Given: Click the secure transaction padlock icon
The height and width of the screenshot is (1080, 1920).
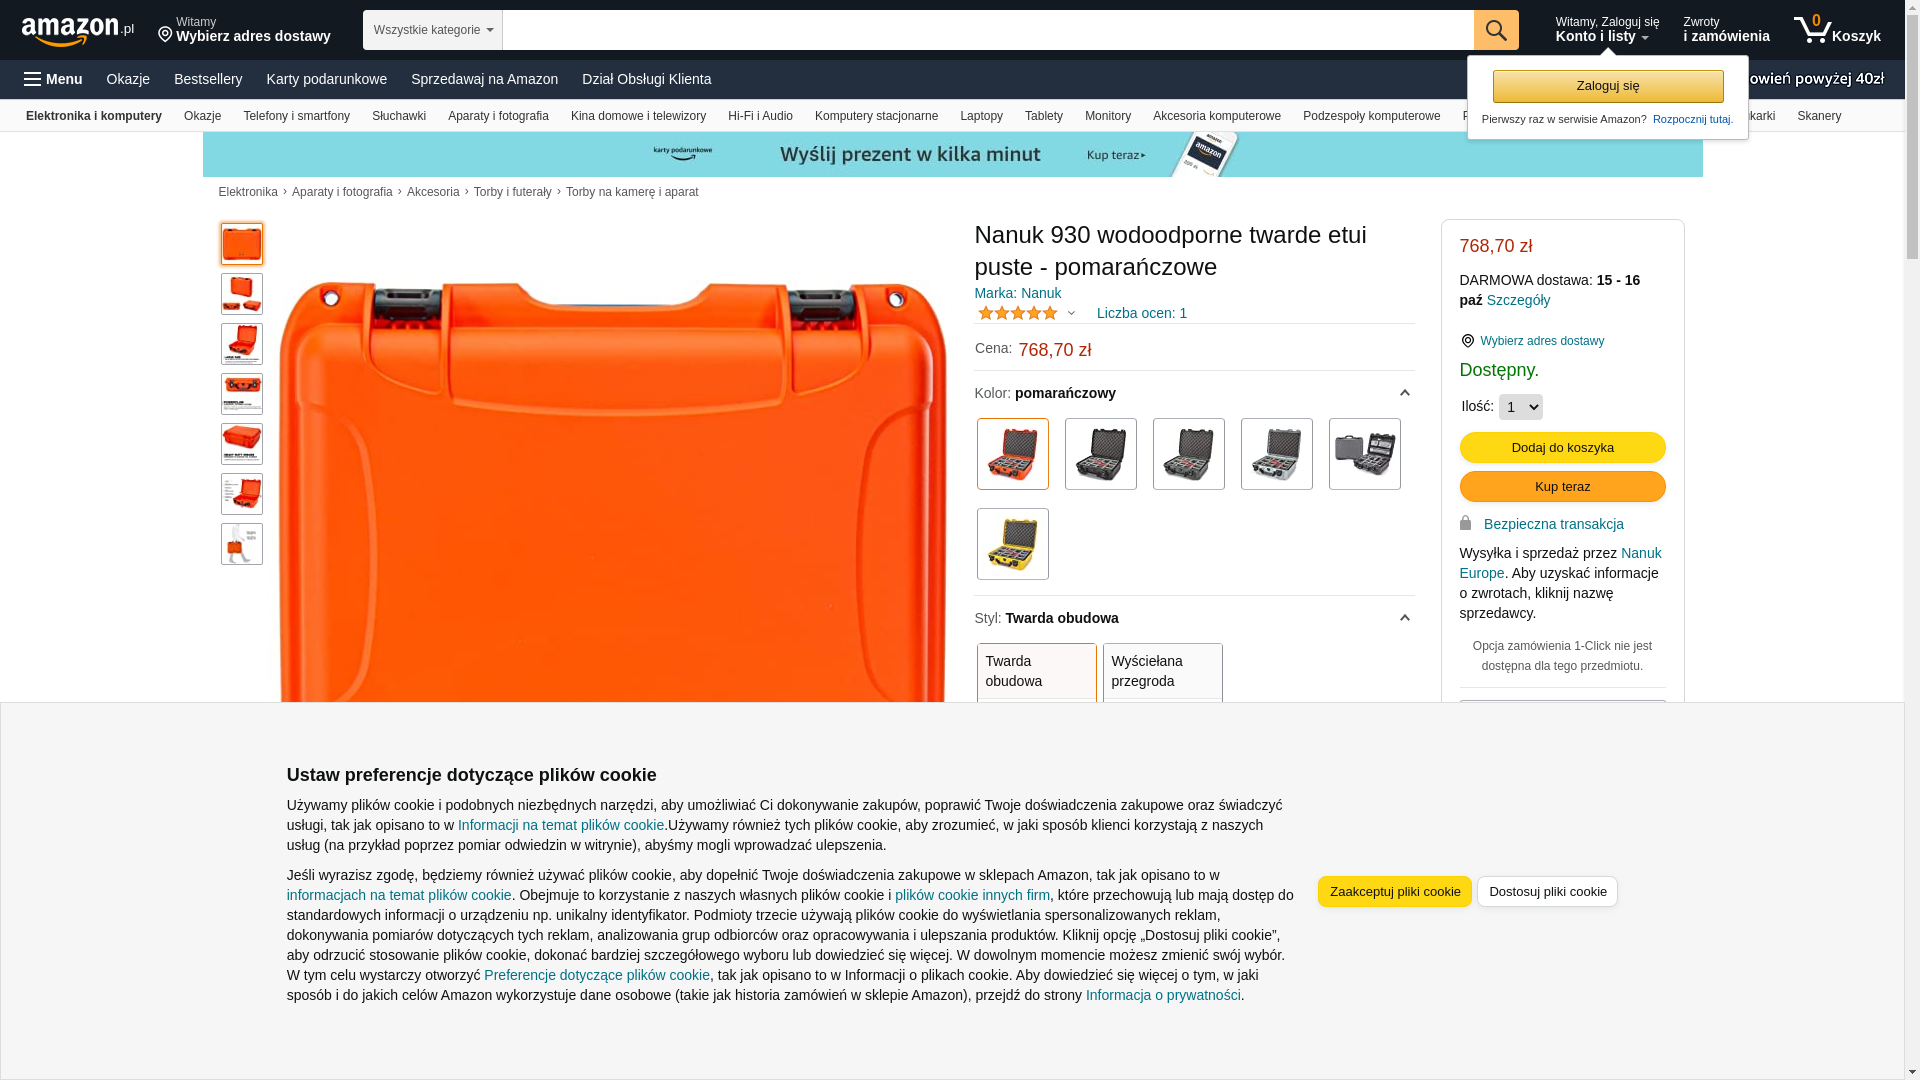Looking at the screenshot, I should (x=1465, y=523).
